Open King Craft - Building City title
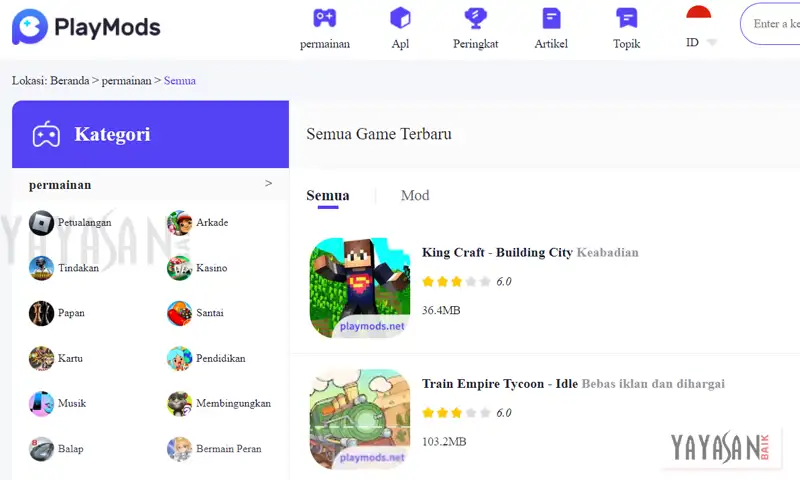 coord(497,252)
